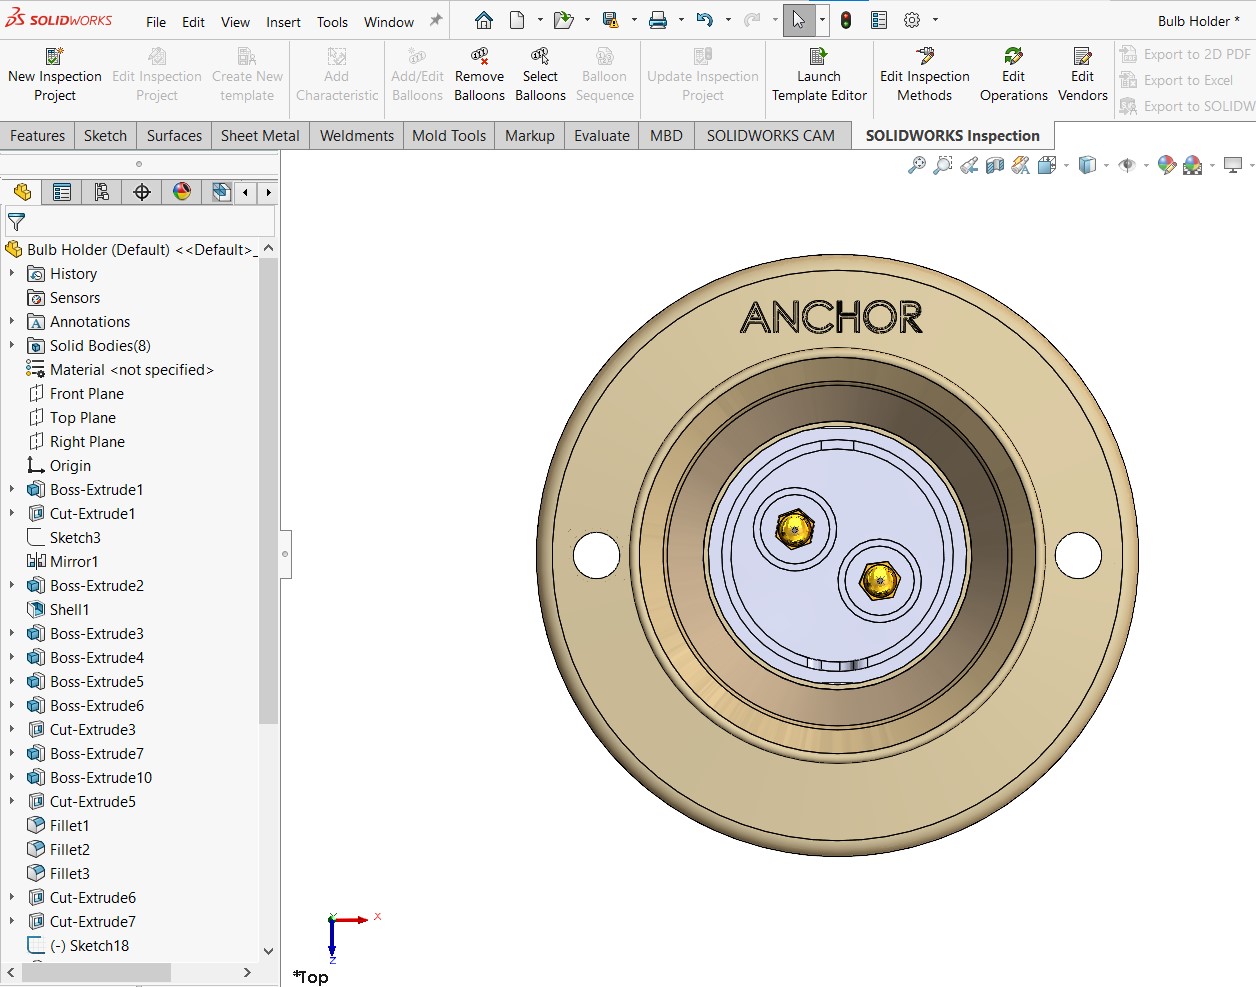This screenshot has height=987, width=1256.
Task: Open File Properties from the quick toolbar
Action: tap(879, 20)
